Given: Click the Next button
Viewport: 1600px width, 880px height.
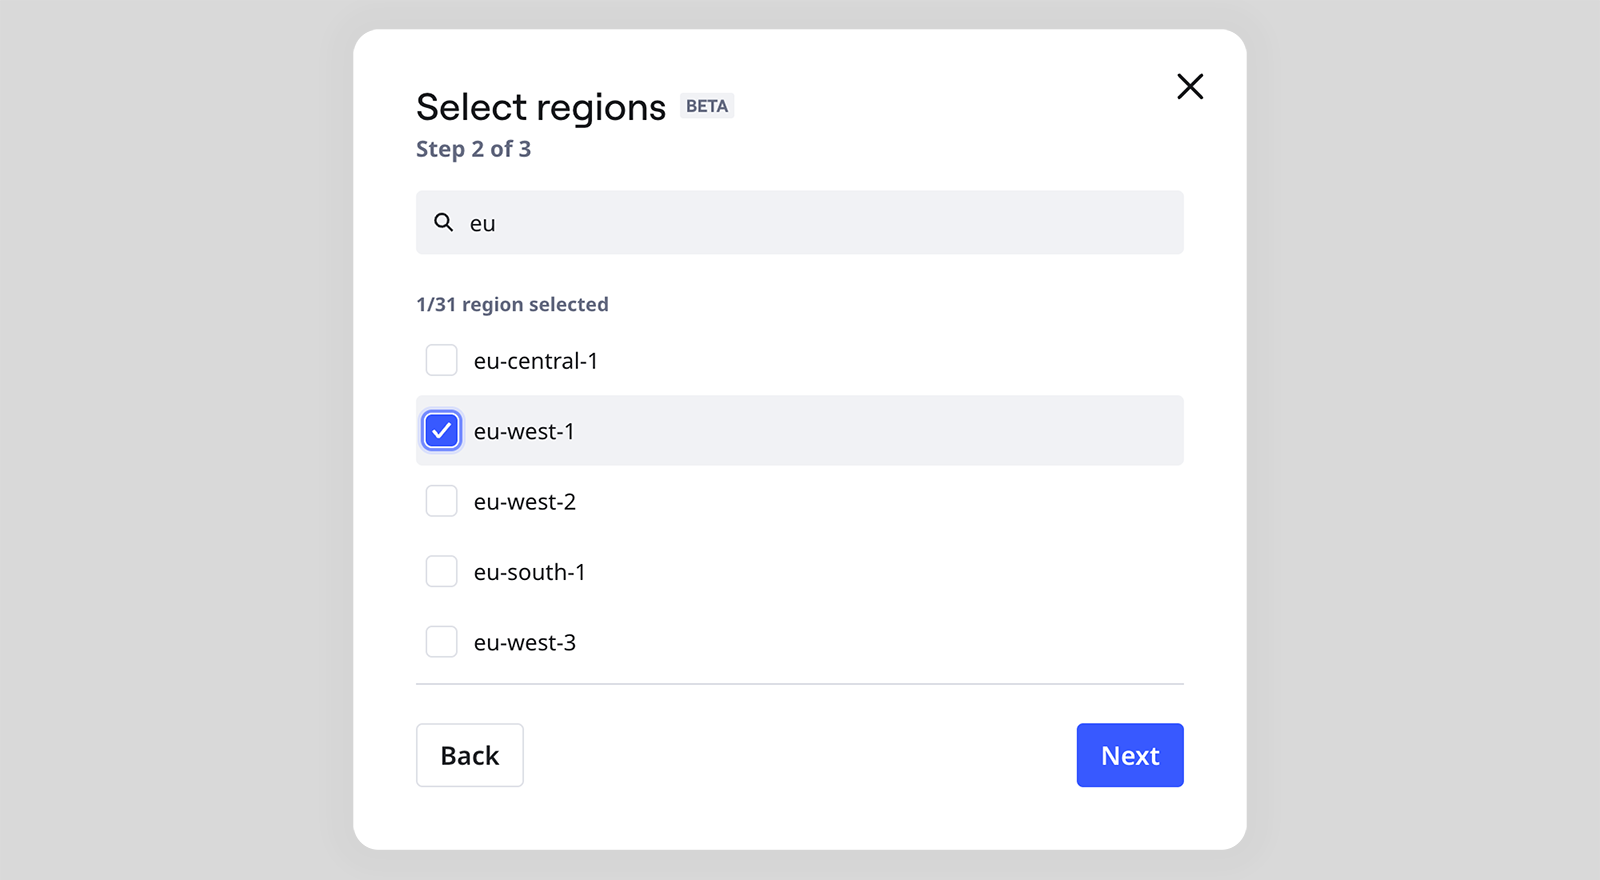Looking at the screenshot, I should tap(1129, 755).
